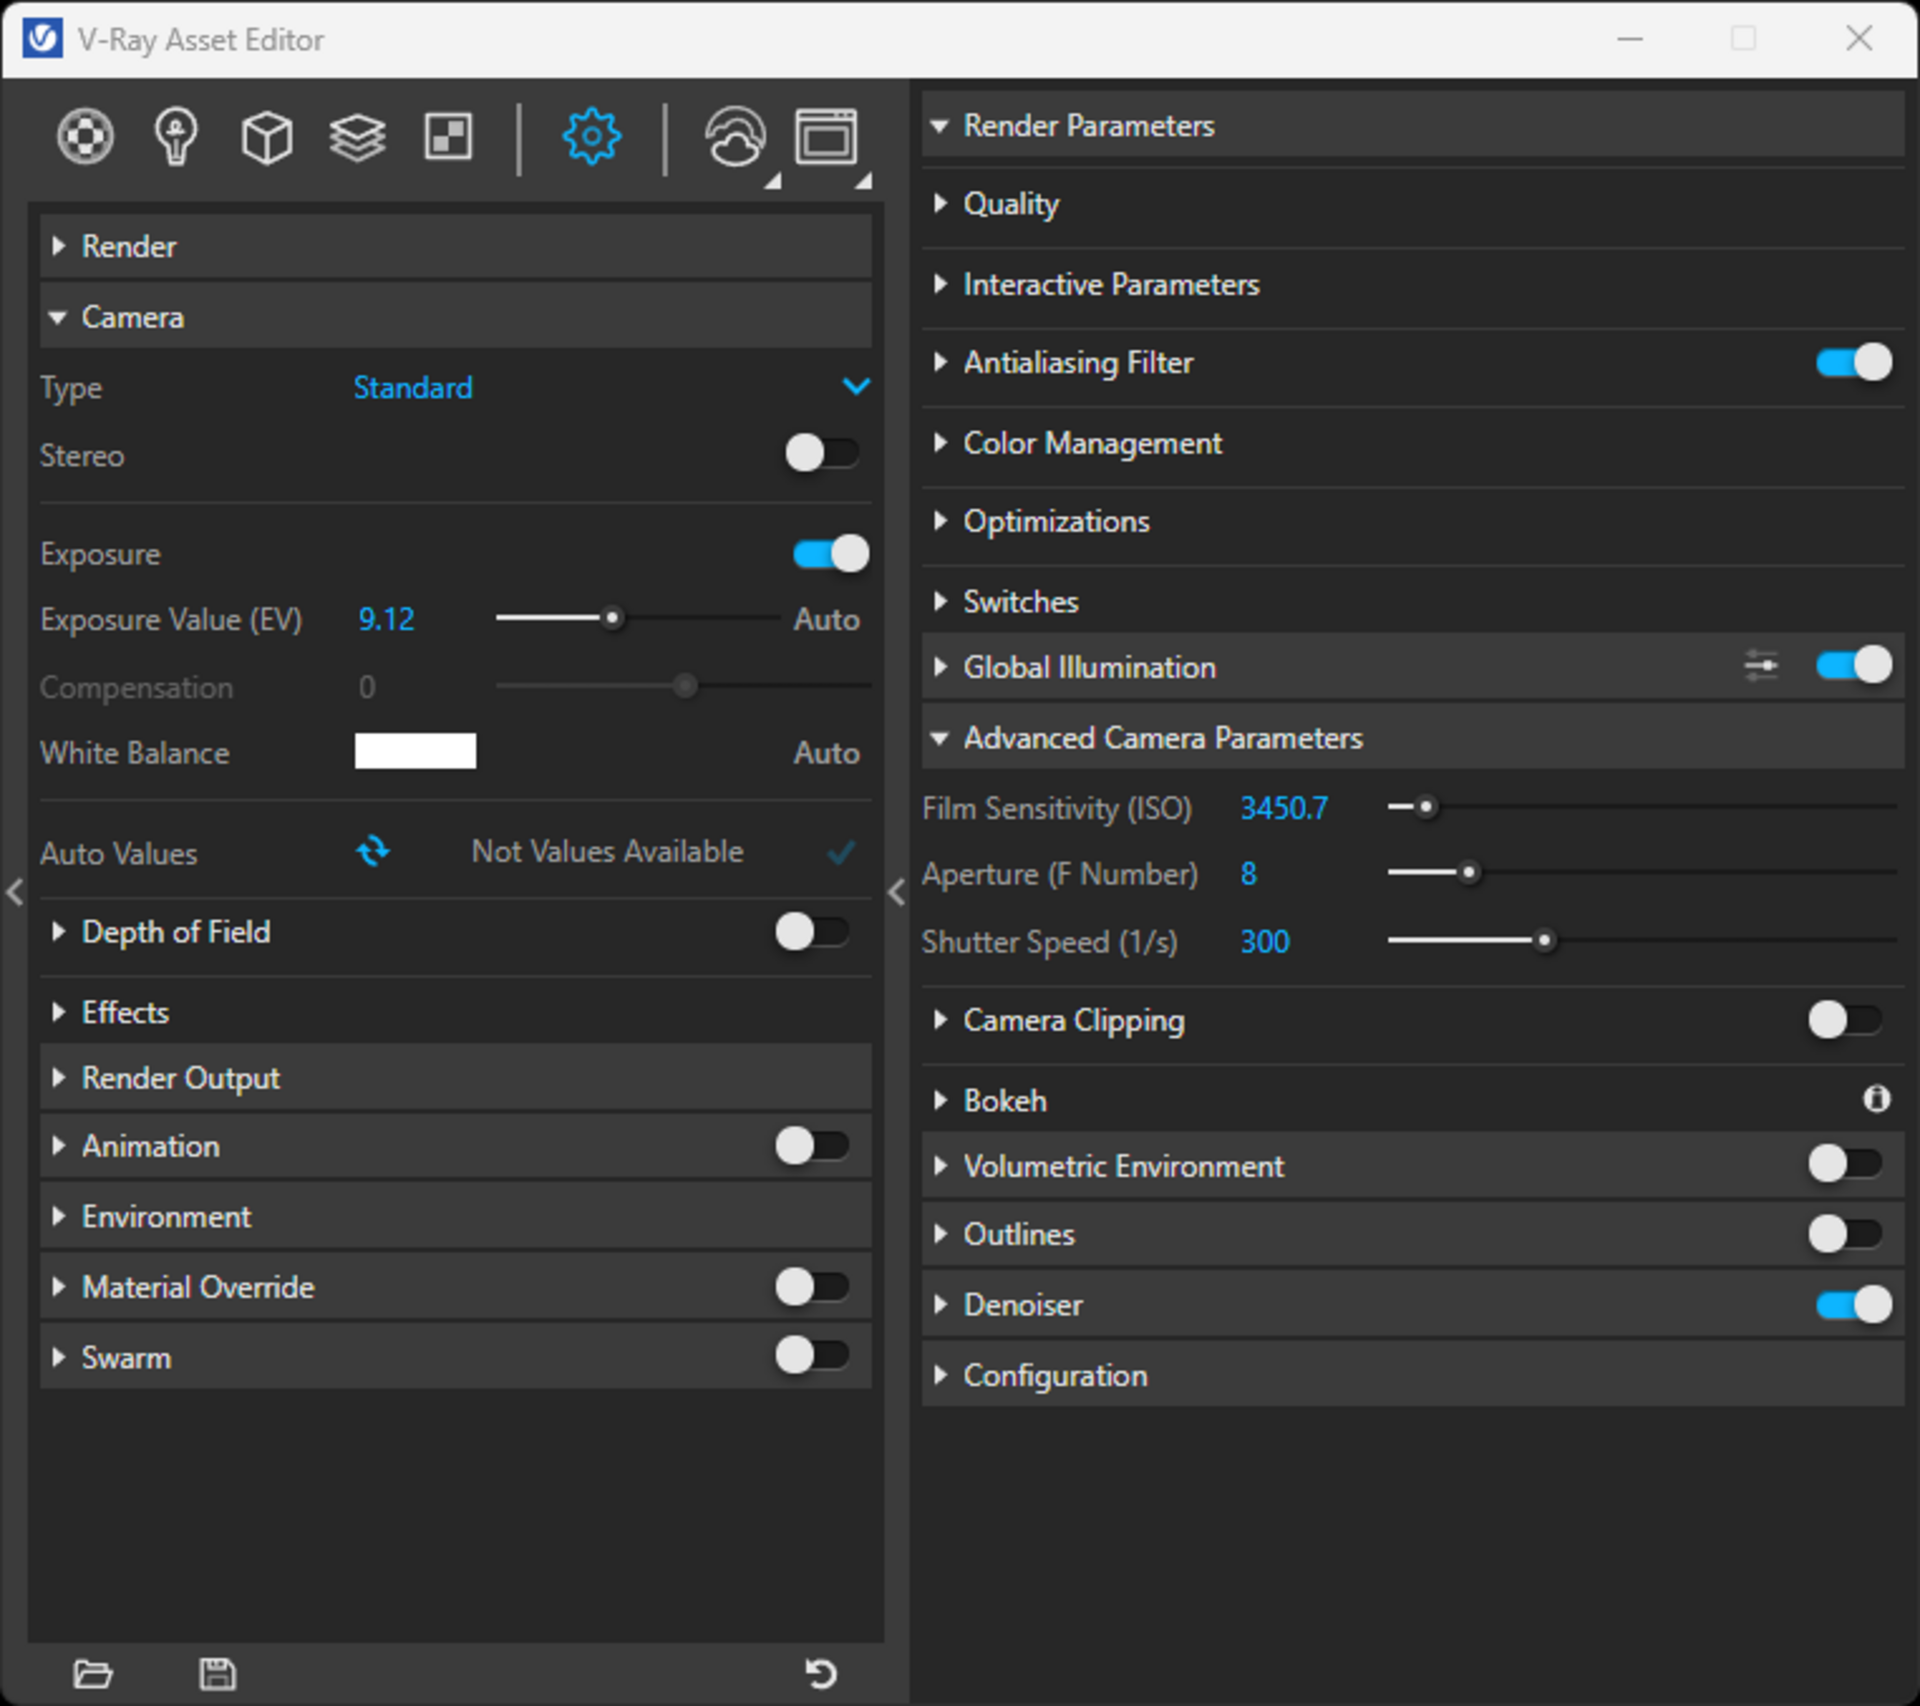The image size is (1920, 1706).
Task: Disable the Exposure switch
Action: (831, 553)
